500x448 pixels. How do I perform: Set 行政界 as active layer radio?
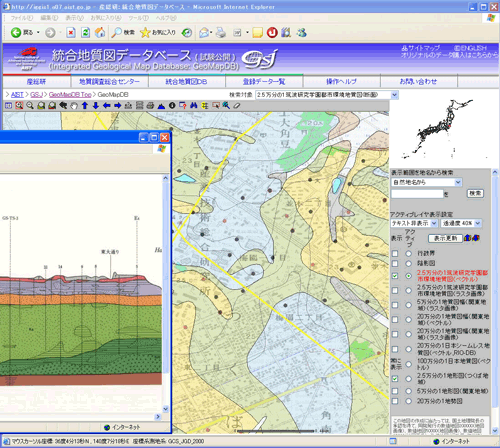point(408,254)
